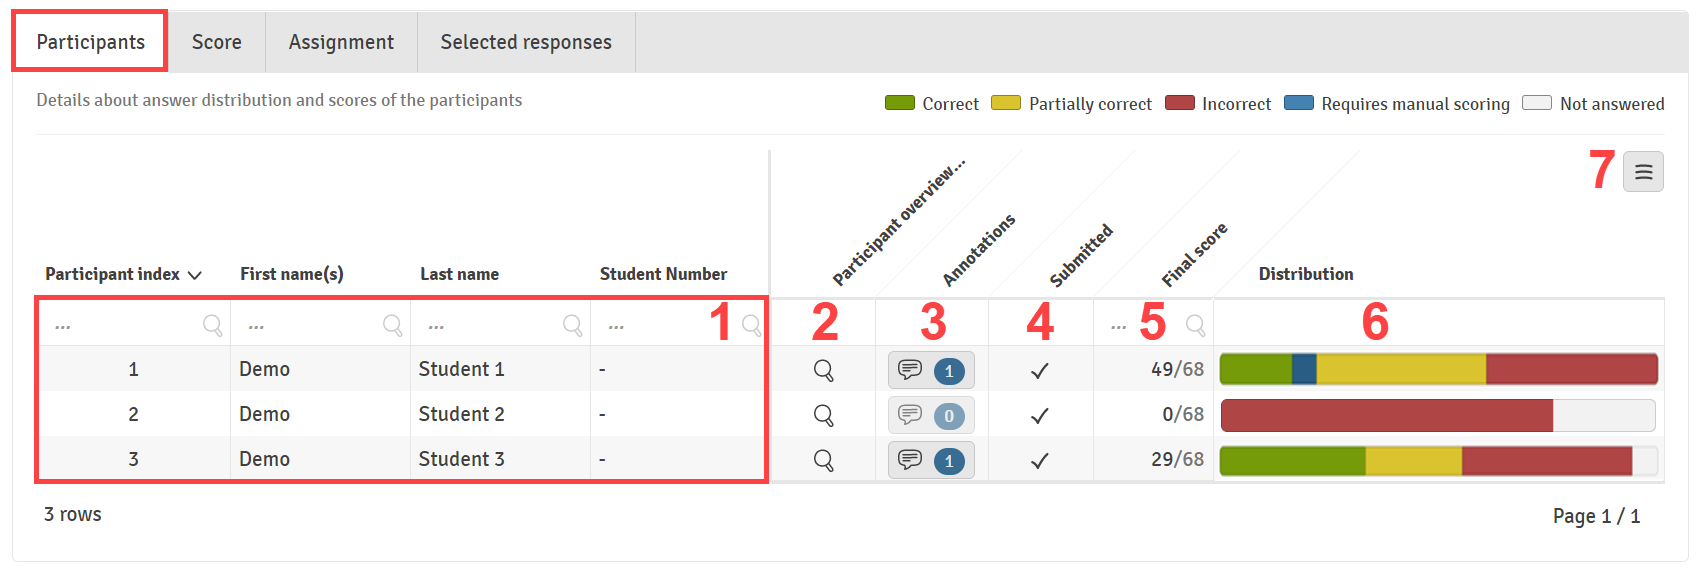Viewport: 1702px width, 570px height.
Task: View annotations for Demo Student 3
Action: pos(931,460)
